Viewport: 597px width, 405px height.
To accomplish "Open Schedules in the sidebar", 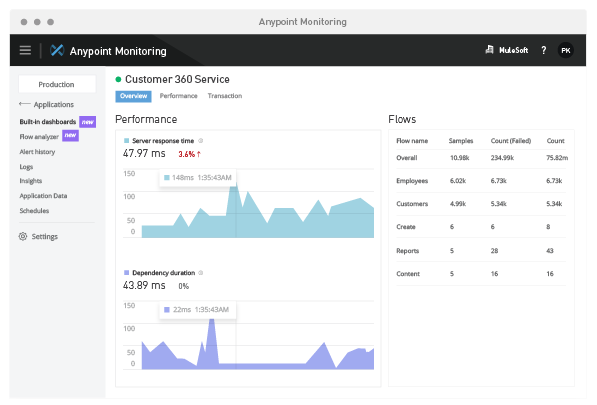I will pyautogui.click(x=34, y=210).
